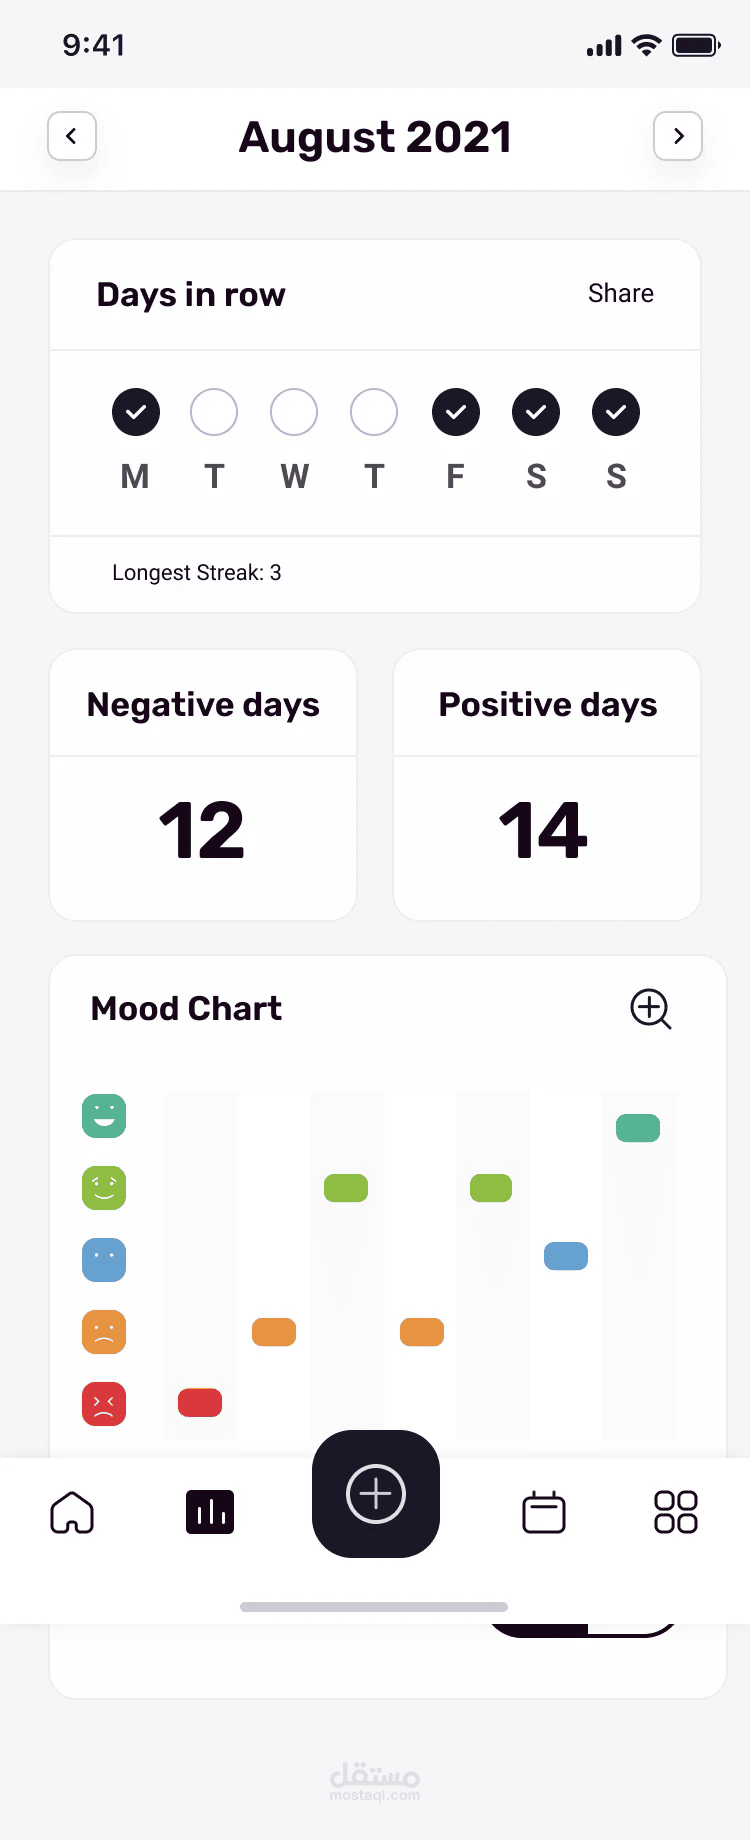
Task: Share the Days in row streak
Action: pyautogui.click(x=621, y=293)
